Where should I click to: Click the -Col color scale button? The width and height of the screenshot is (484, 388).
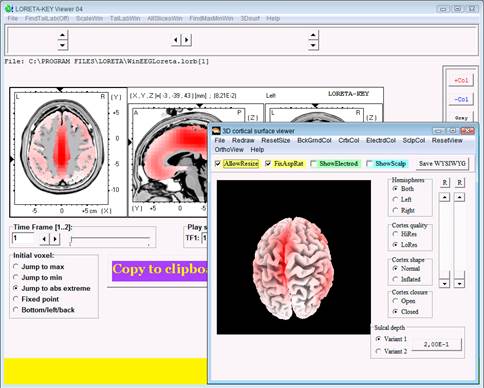(x=461, y=99)
